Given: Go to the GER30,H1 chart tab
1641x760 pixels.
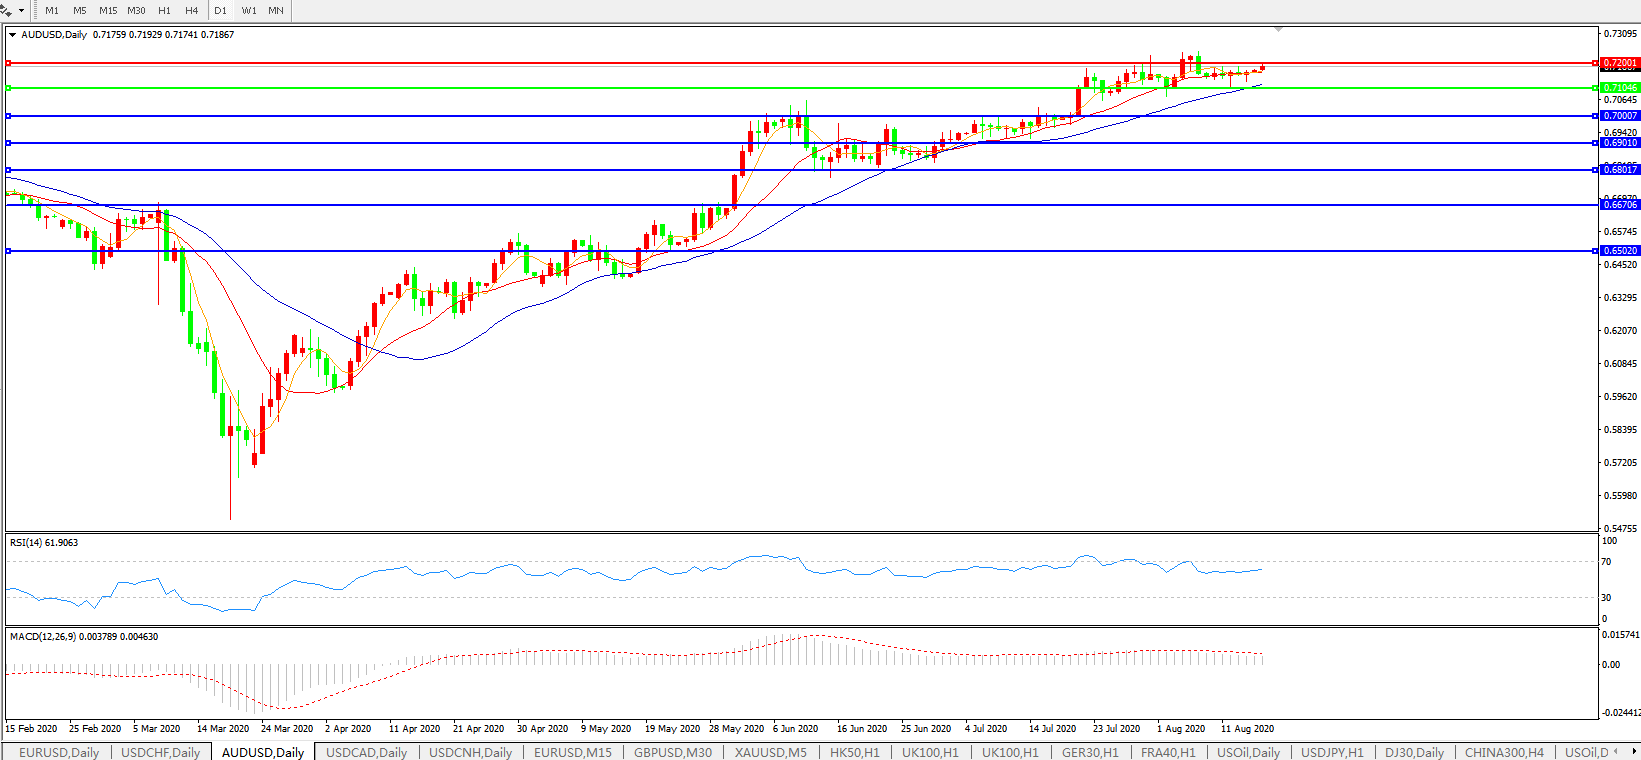Looking at the screenshot, I should point(1090,752).
